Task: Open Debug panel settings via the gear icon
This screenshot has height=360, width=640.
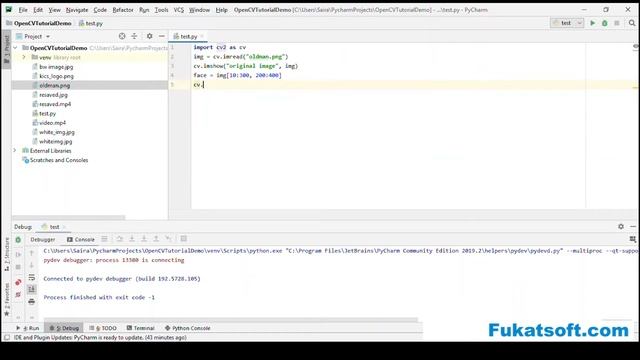Action: click(621, 227)
